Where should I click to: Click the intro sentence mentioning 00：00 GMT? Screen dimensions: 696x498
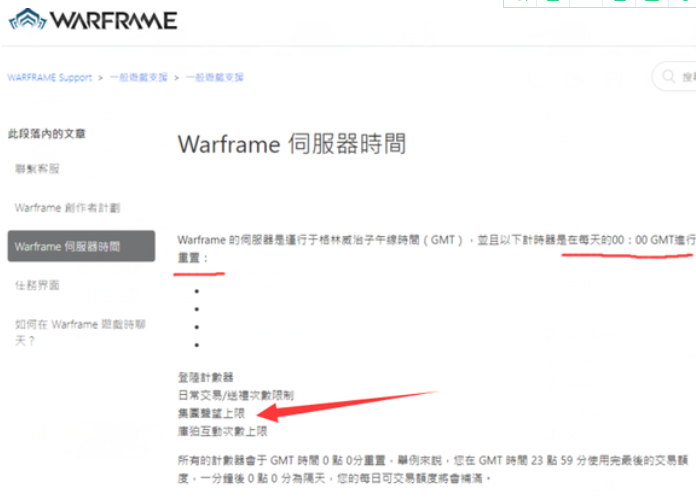[437, 249]
